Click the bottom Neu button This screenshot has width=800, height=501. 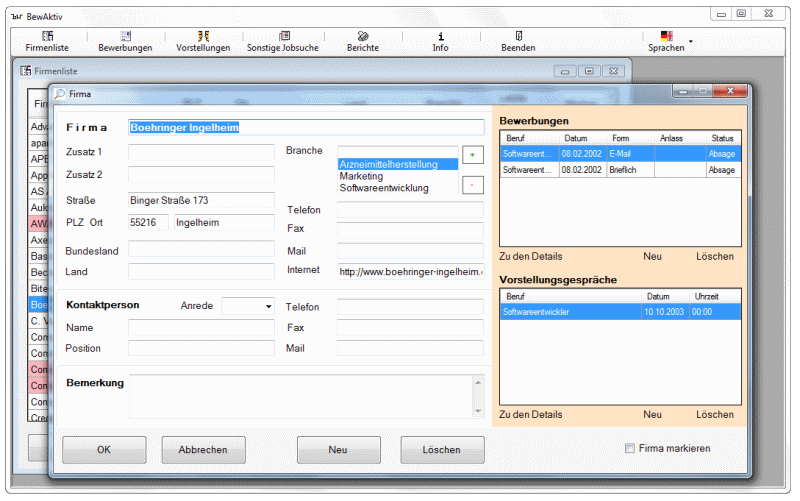(338, 449)
